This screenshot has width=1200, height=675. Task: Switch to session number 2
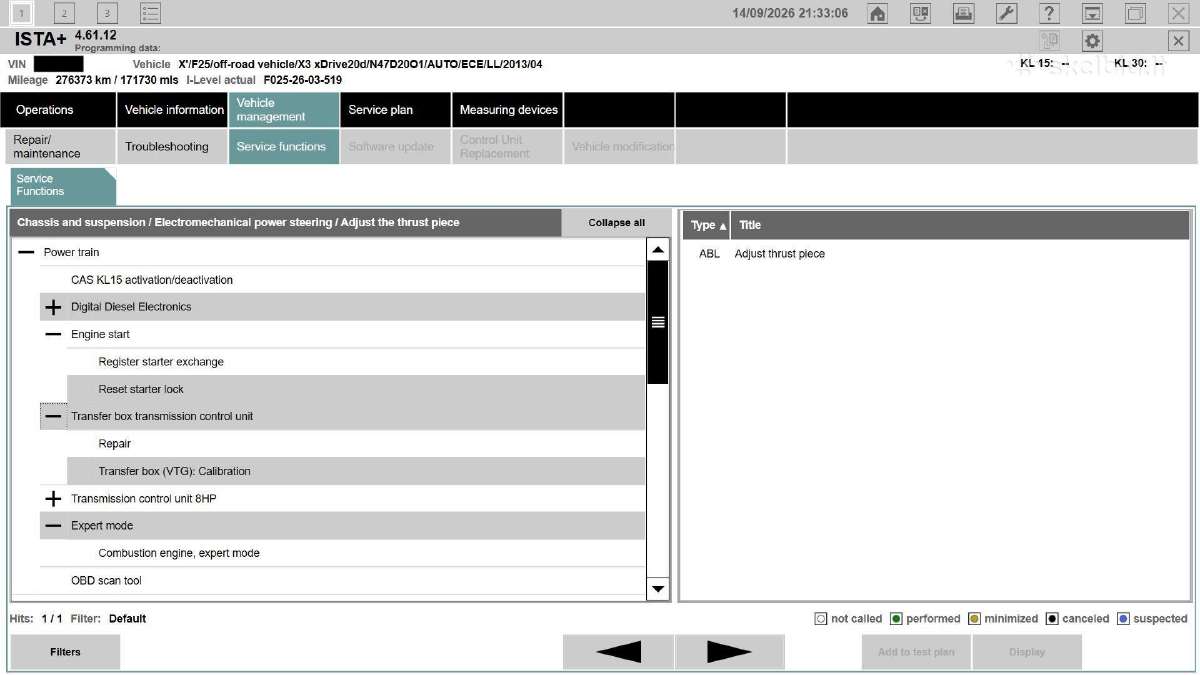64,13
